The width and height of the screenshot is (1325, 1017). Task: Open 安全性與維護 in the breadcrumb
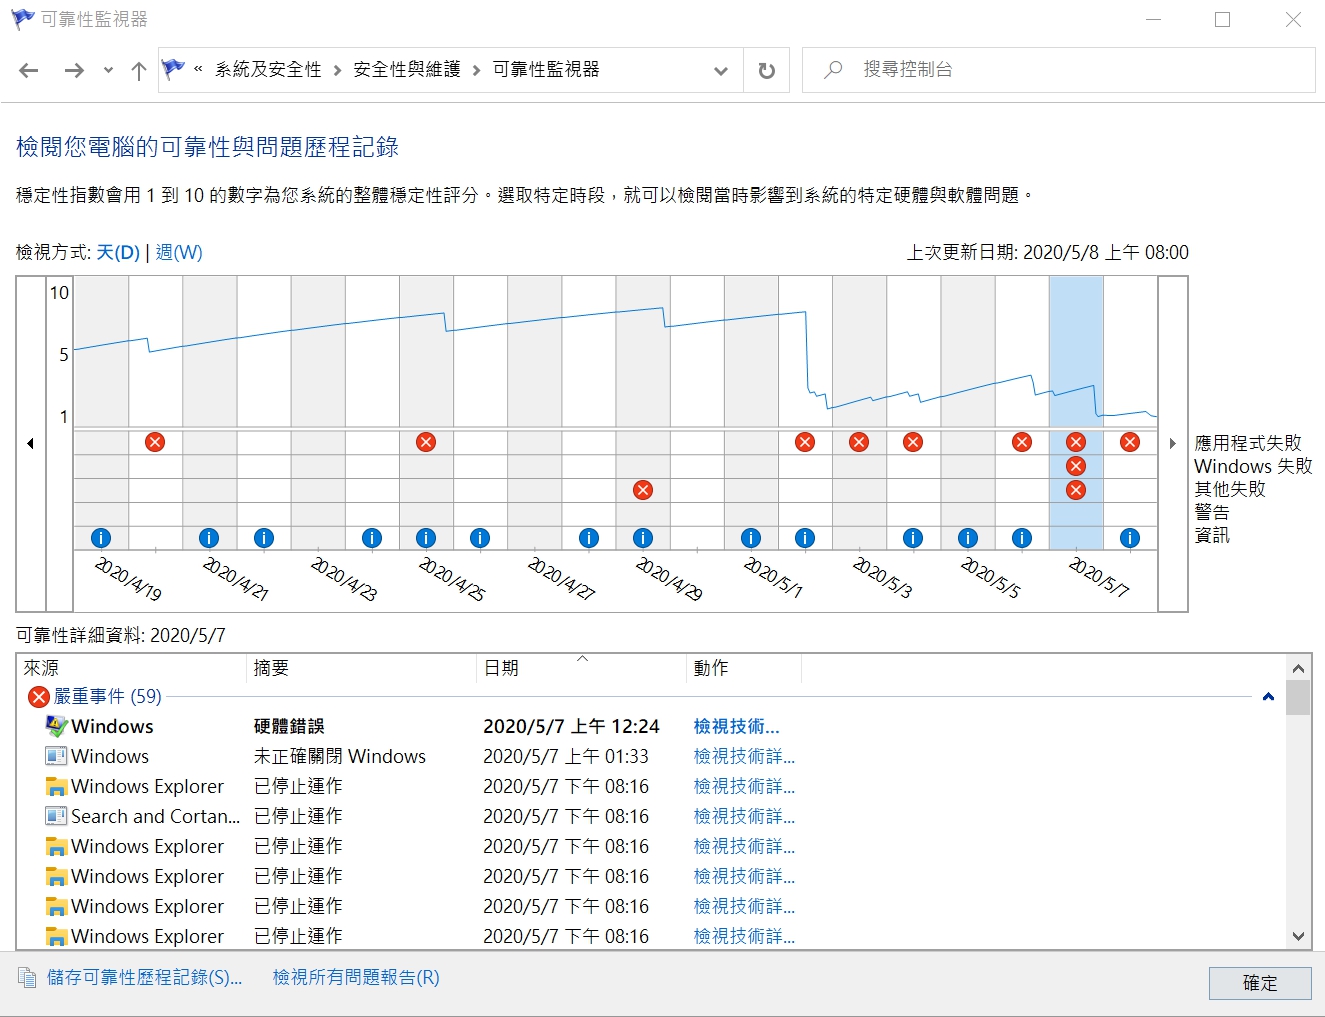[x=407, y=69]
